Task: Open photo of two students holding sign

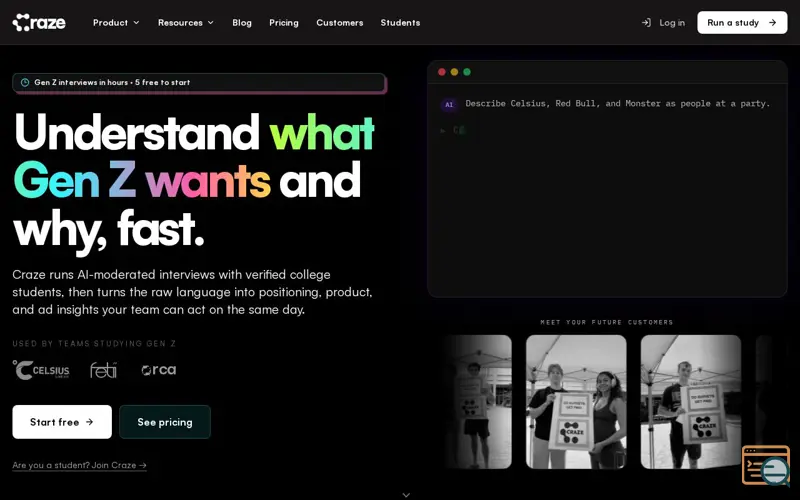Action: coord(576,402)
